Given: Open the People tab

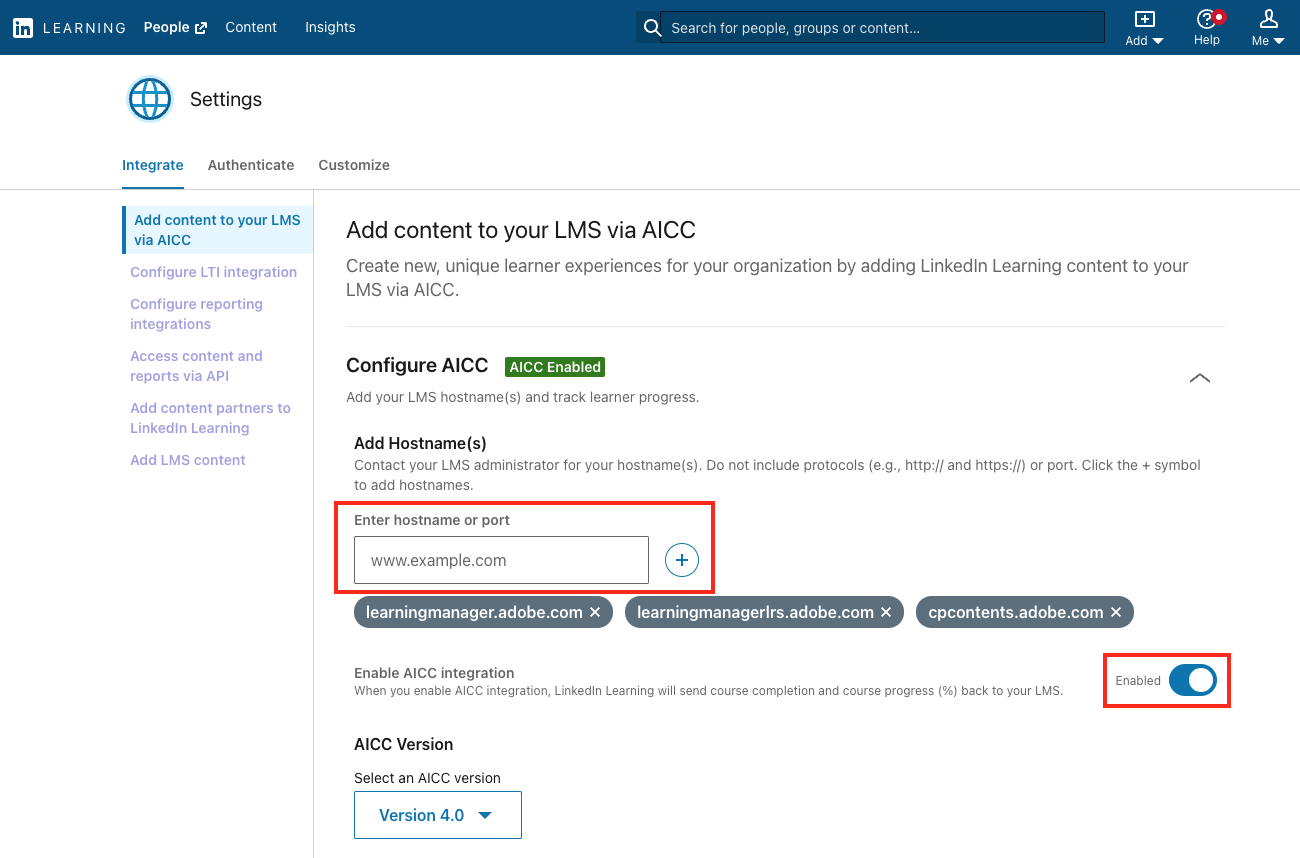Looking at the screenshot, I should (175, 27).
